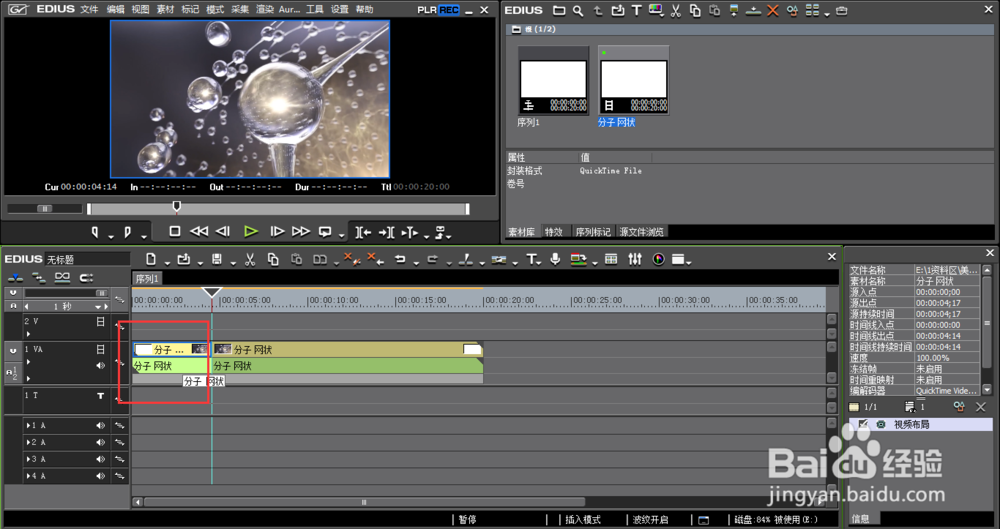Screen dimensions: 1000x529
Task: Mute the 4 A audio track
Action: pos(100,475)
